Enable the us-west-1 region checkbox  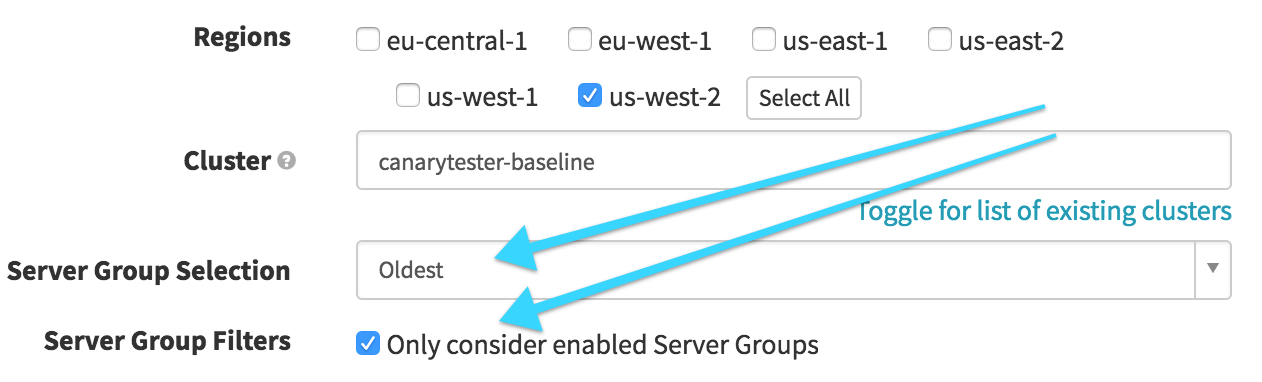407,97
